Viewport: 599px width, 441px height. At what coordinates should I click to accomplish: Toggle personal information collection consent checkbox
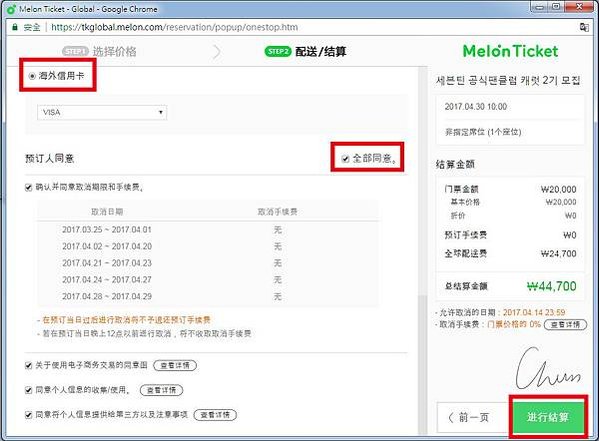pos(28,390)
